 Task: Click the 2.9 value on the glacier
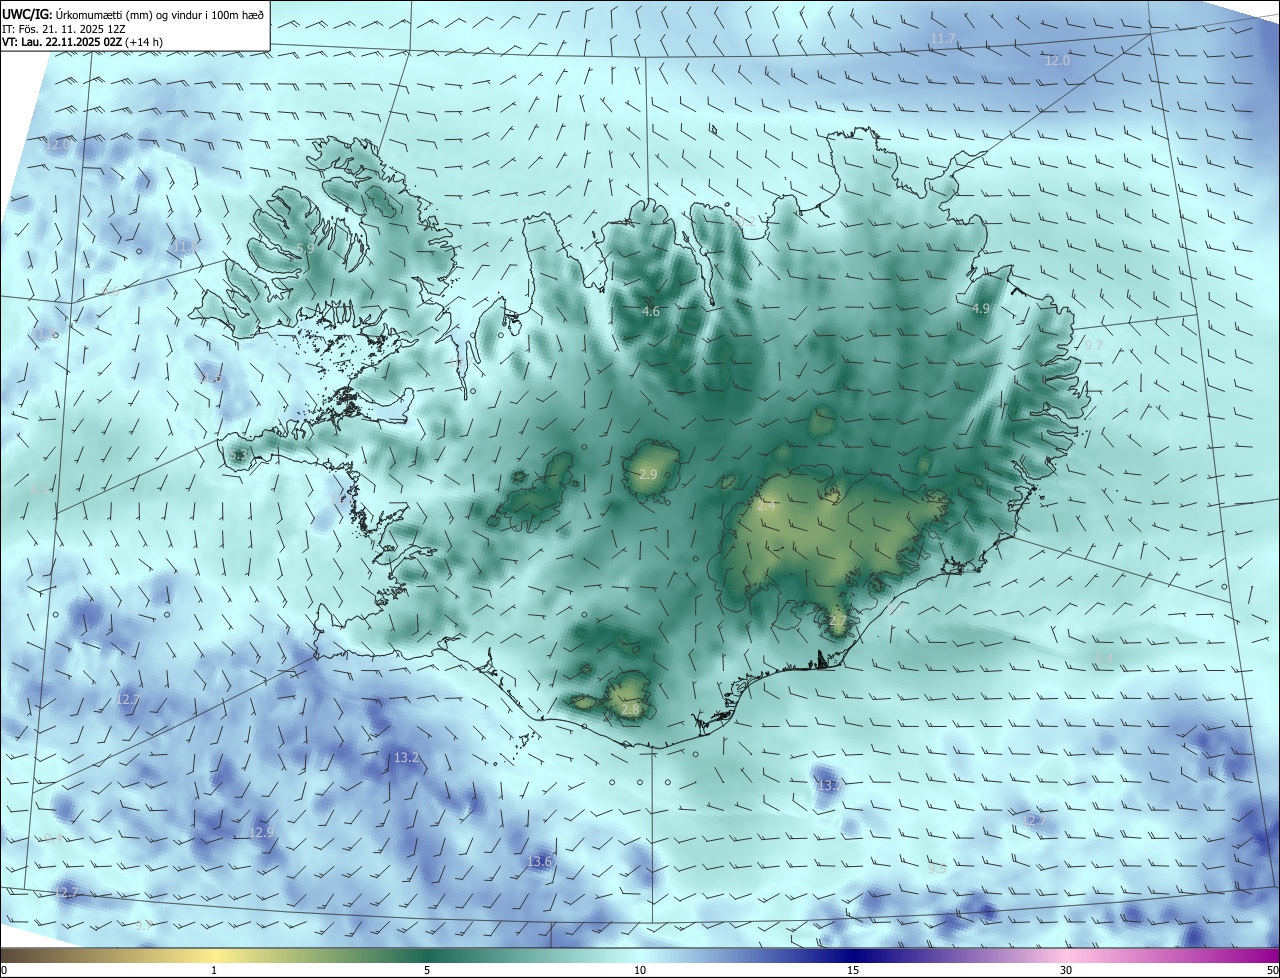click(x=648, y=474)
